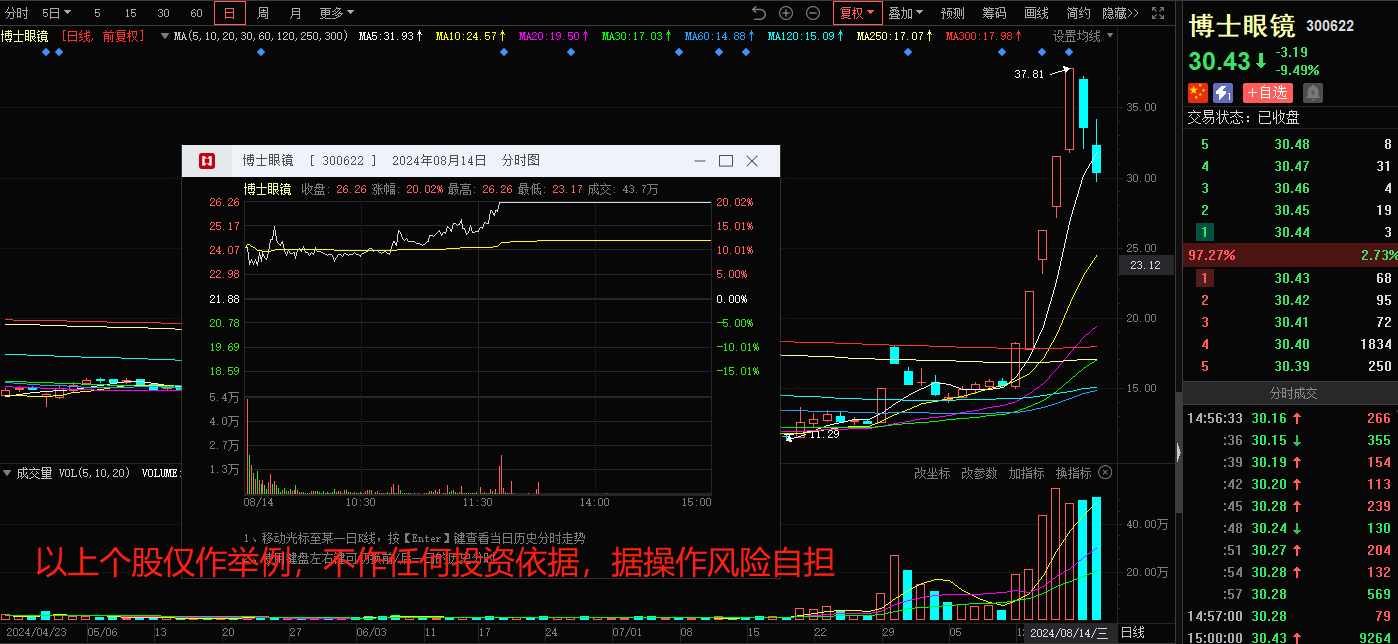1398x644 pixels.
Task: Click the 博士眼镜 stock name in quote panel
Action: [1241, 26]
